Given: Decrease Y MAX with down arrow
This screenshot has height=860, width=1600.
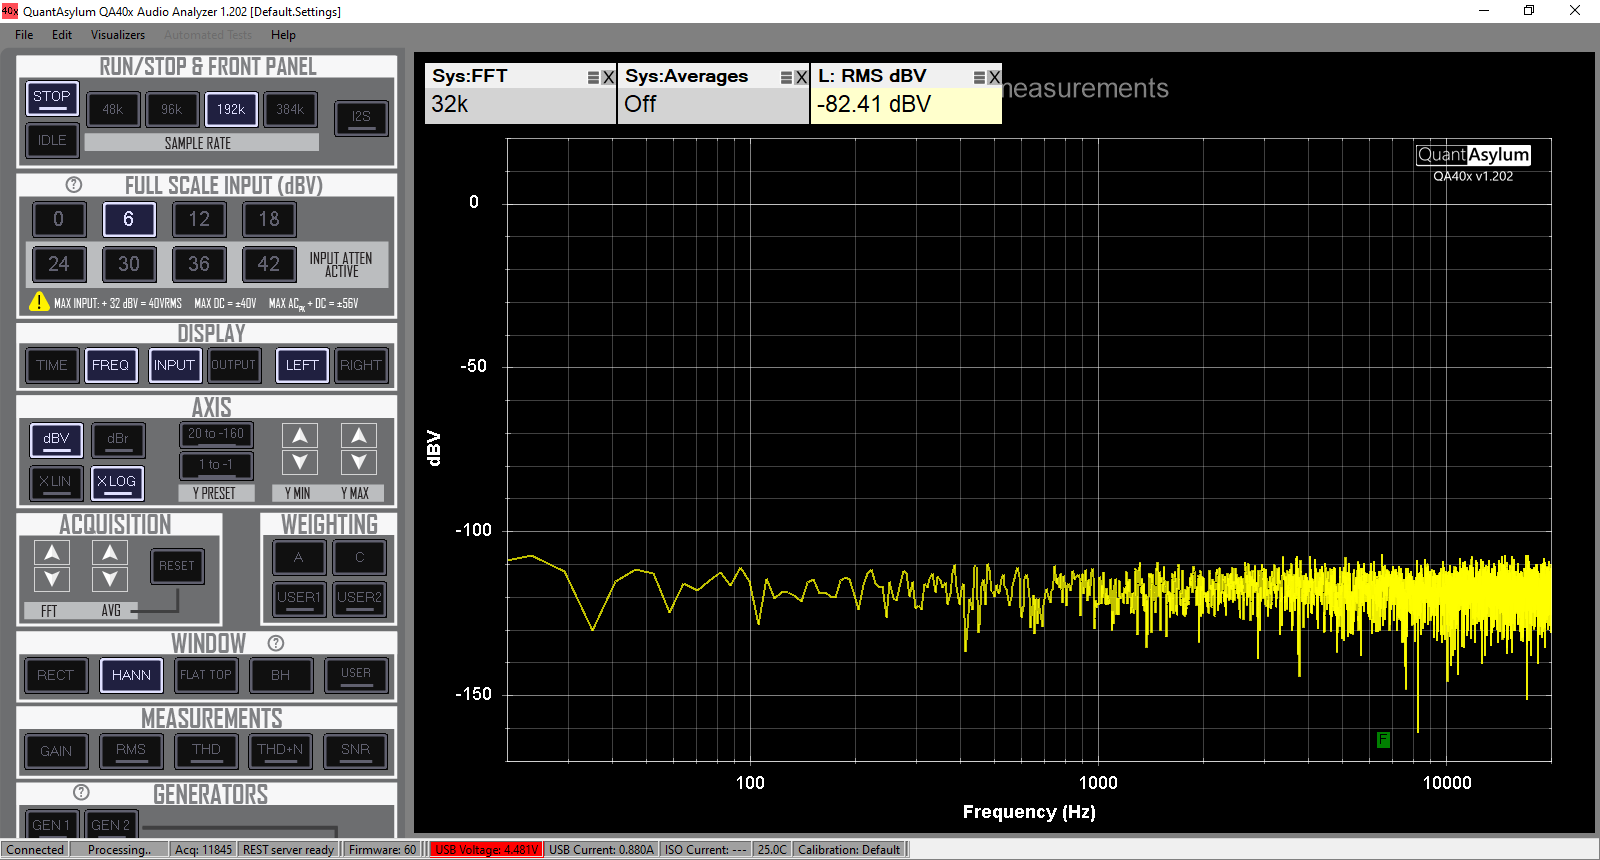Looking at the screenshot, I should pyautogui.click(x=358, y=462).
